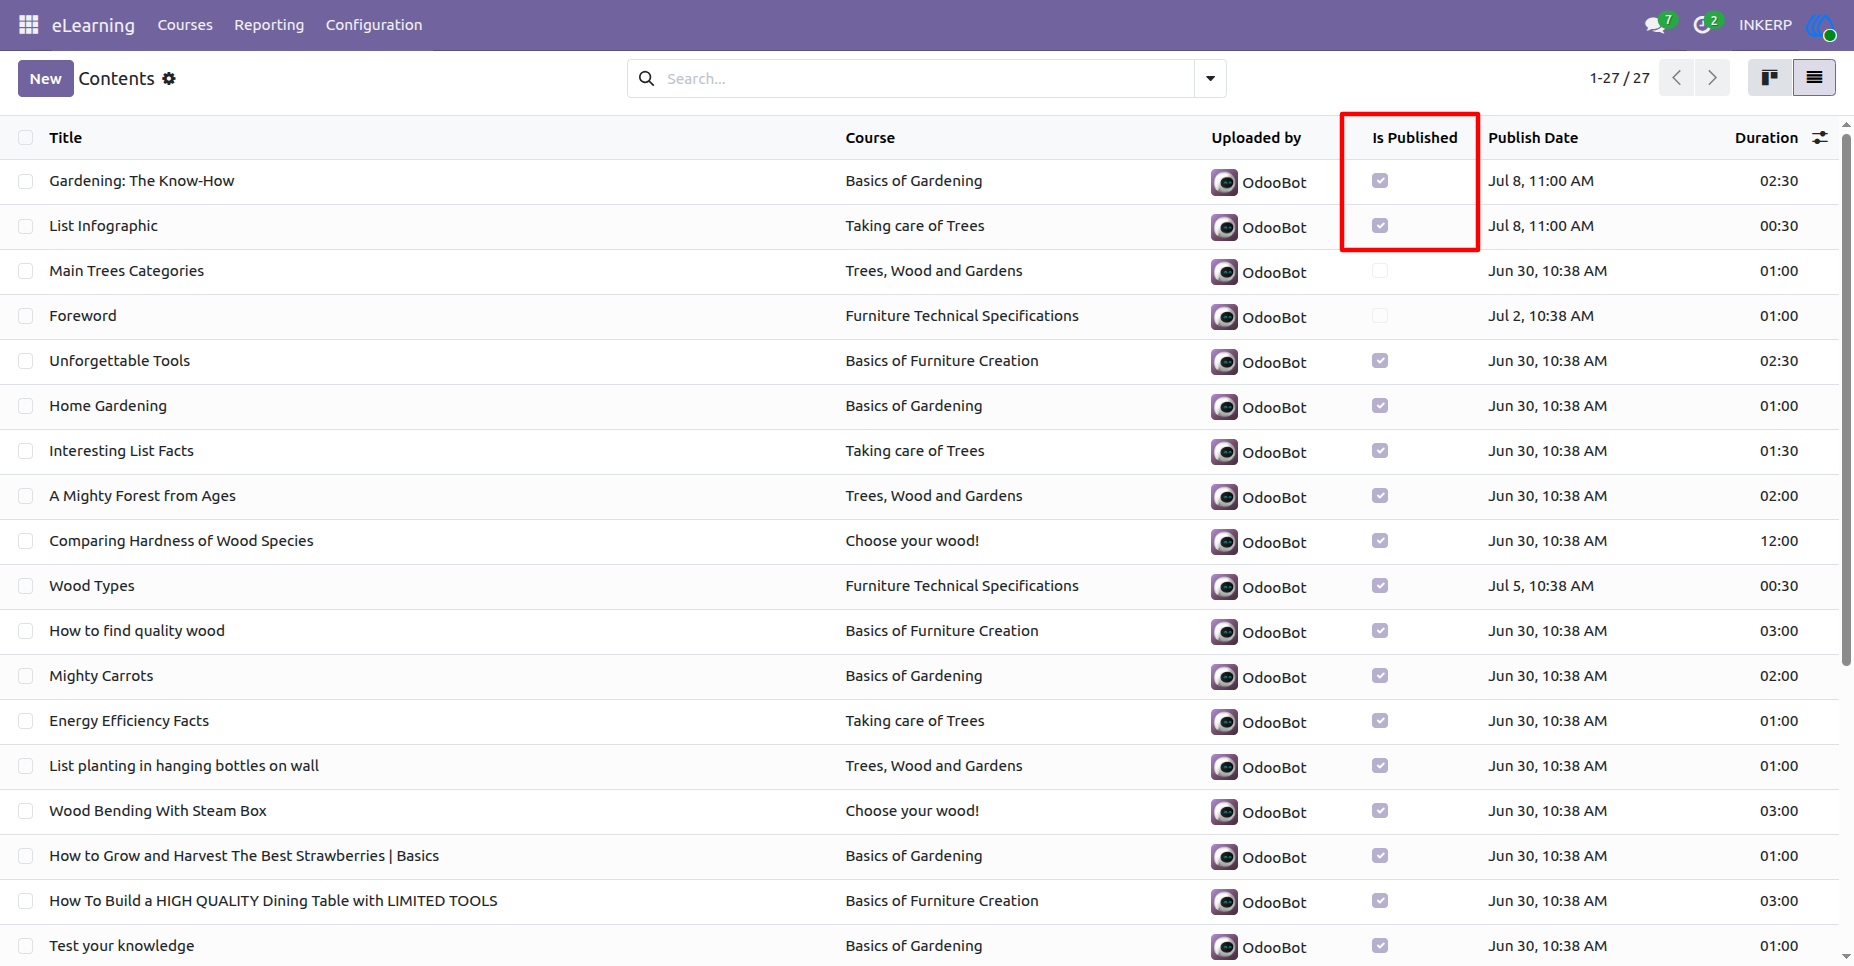Image resolution: width=1854 pixels, height=966 pixels.
Task: Click OdooBot avatar in Foreword row
Action: [1224, 317]
